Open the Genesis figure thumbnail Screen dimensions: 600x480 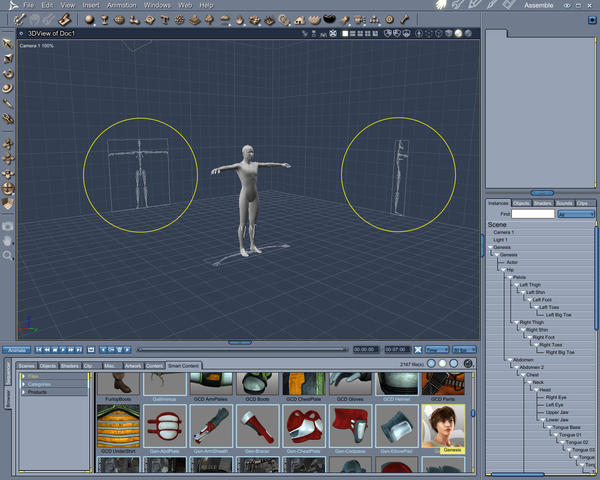pyautogui.click(x=441, y=424)
